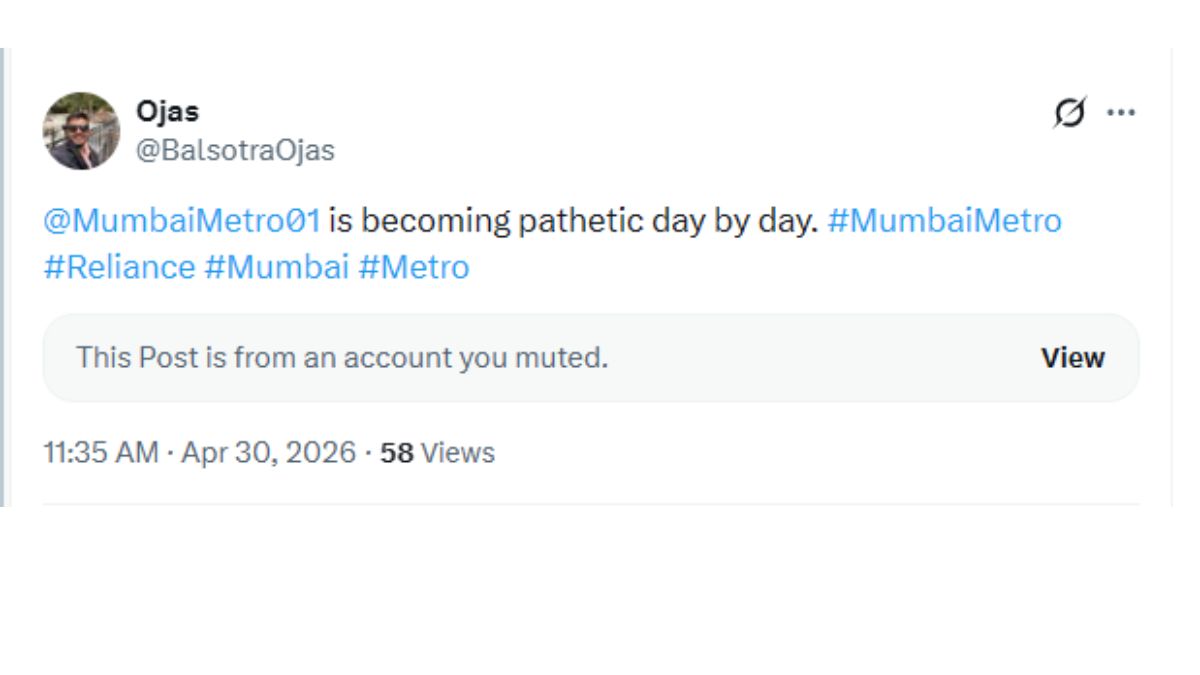Open the profile via display name Ojas

coord(167,112)
